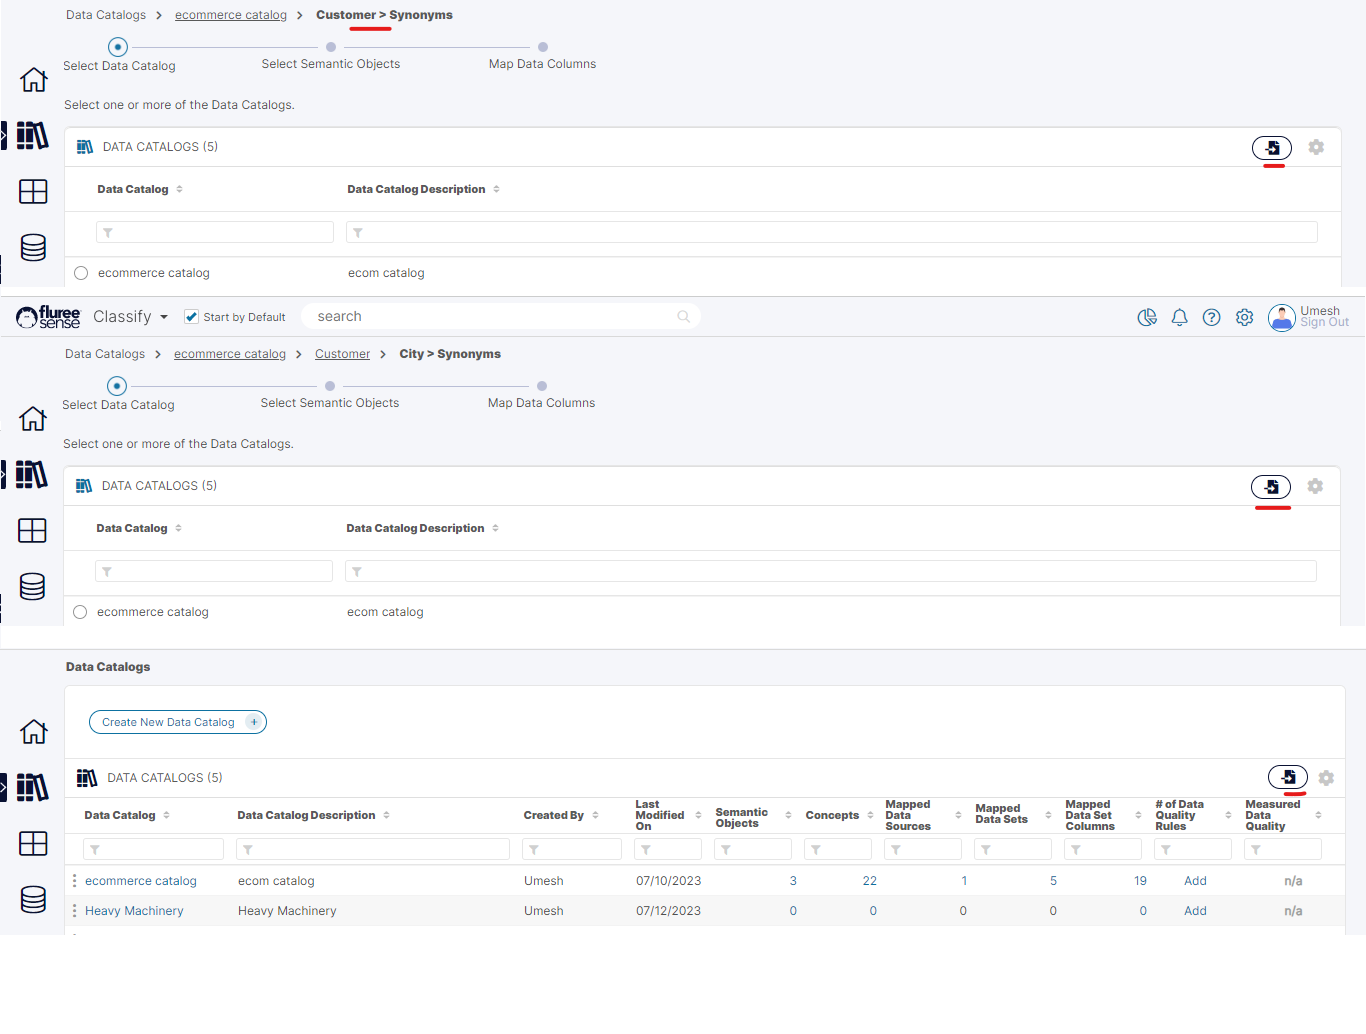Viewport: 1366px width, 1034px height.
Task: Open the notifications bell
Action: pyautogui.click(x=1179, y=317)
